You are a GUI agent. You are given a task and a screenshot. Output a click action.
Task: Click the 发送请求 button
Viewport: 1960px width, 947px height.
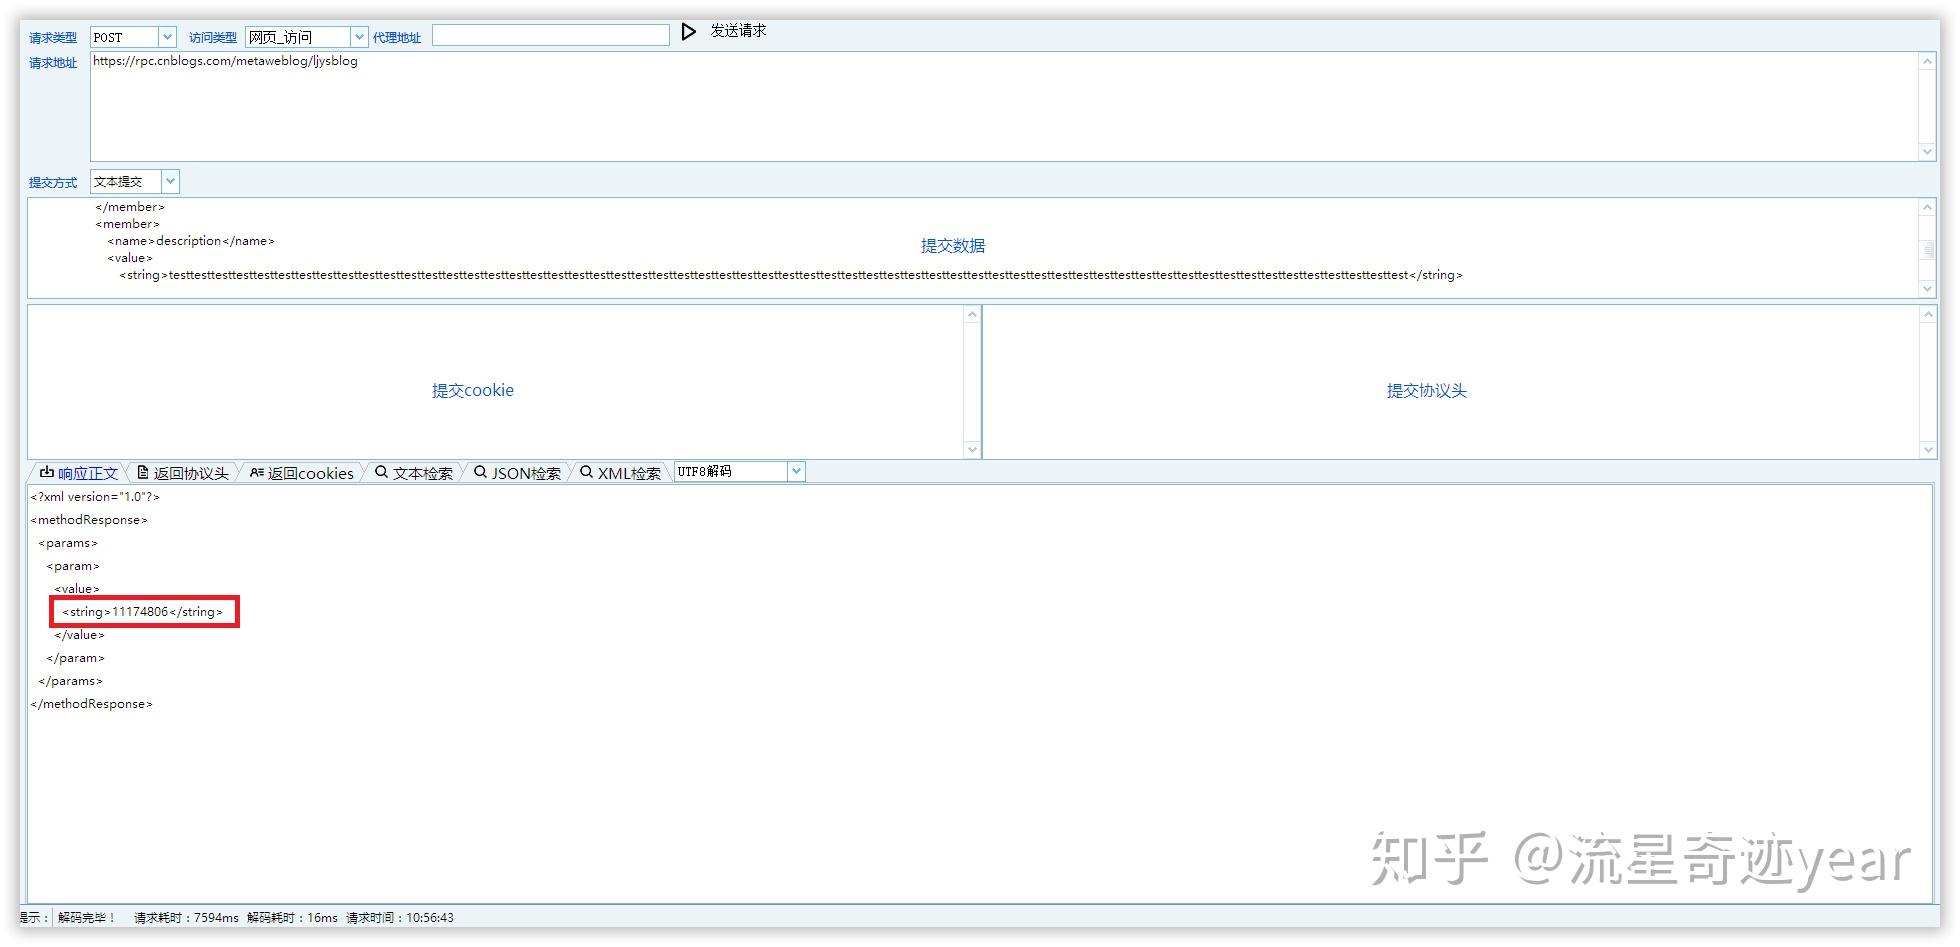tap(735, 30)
